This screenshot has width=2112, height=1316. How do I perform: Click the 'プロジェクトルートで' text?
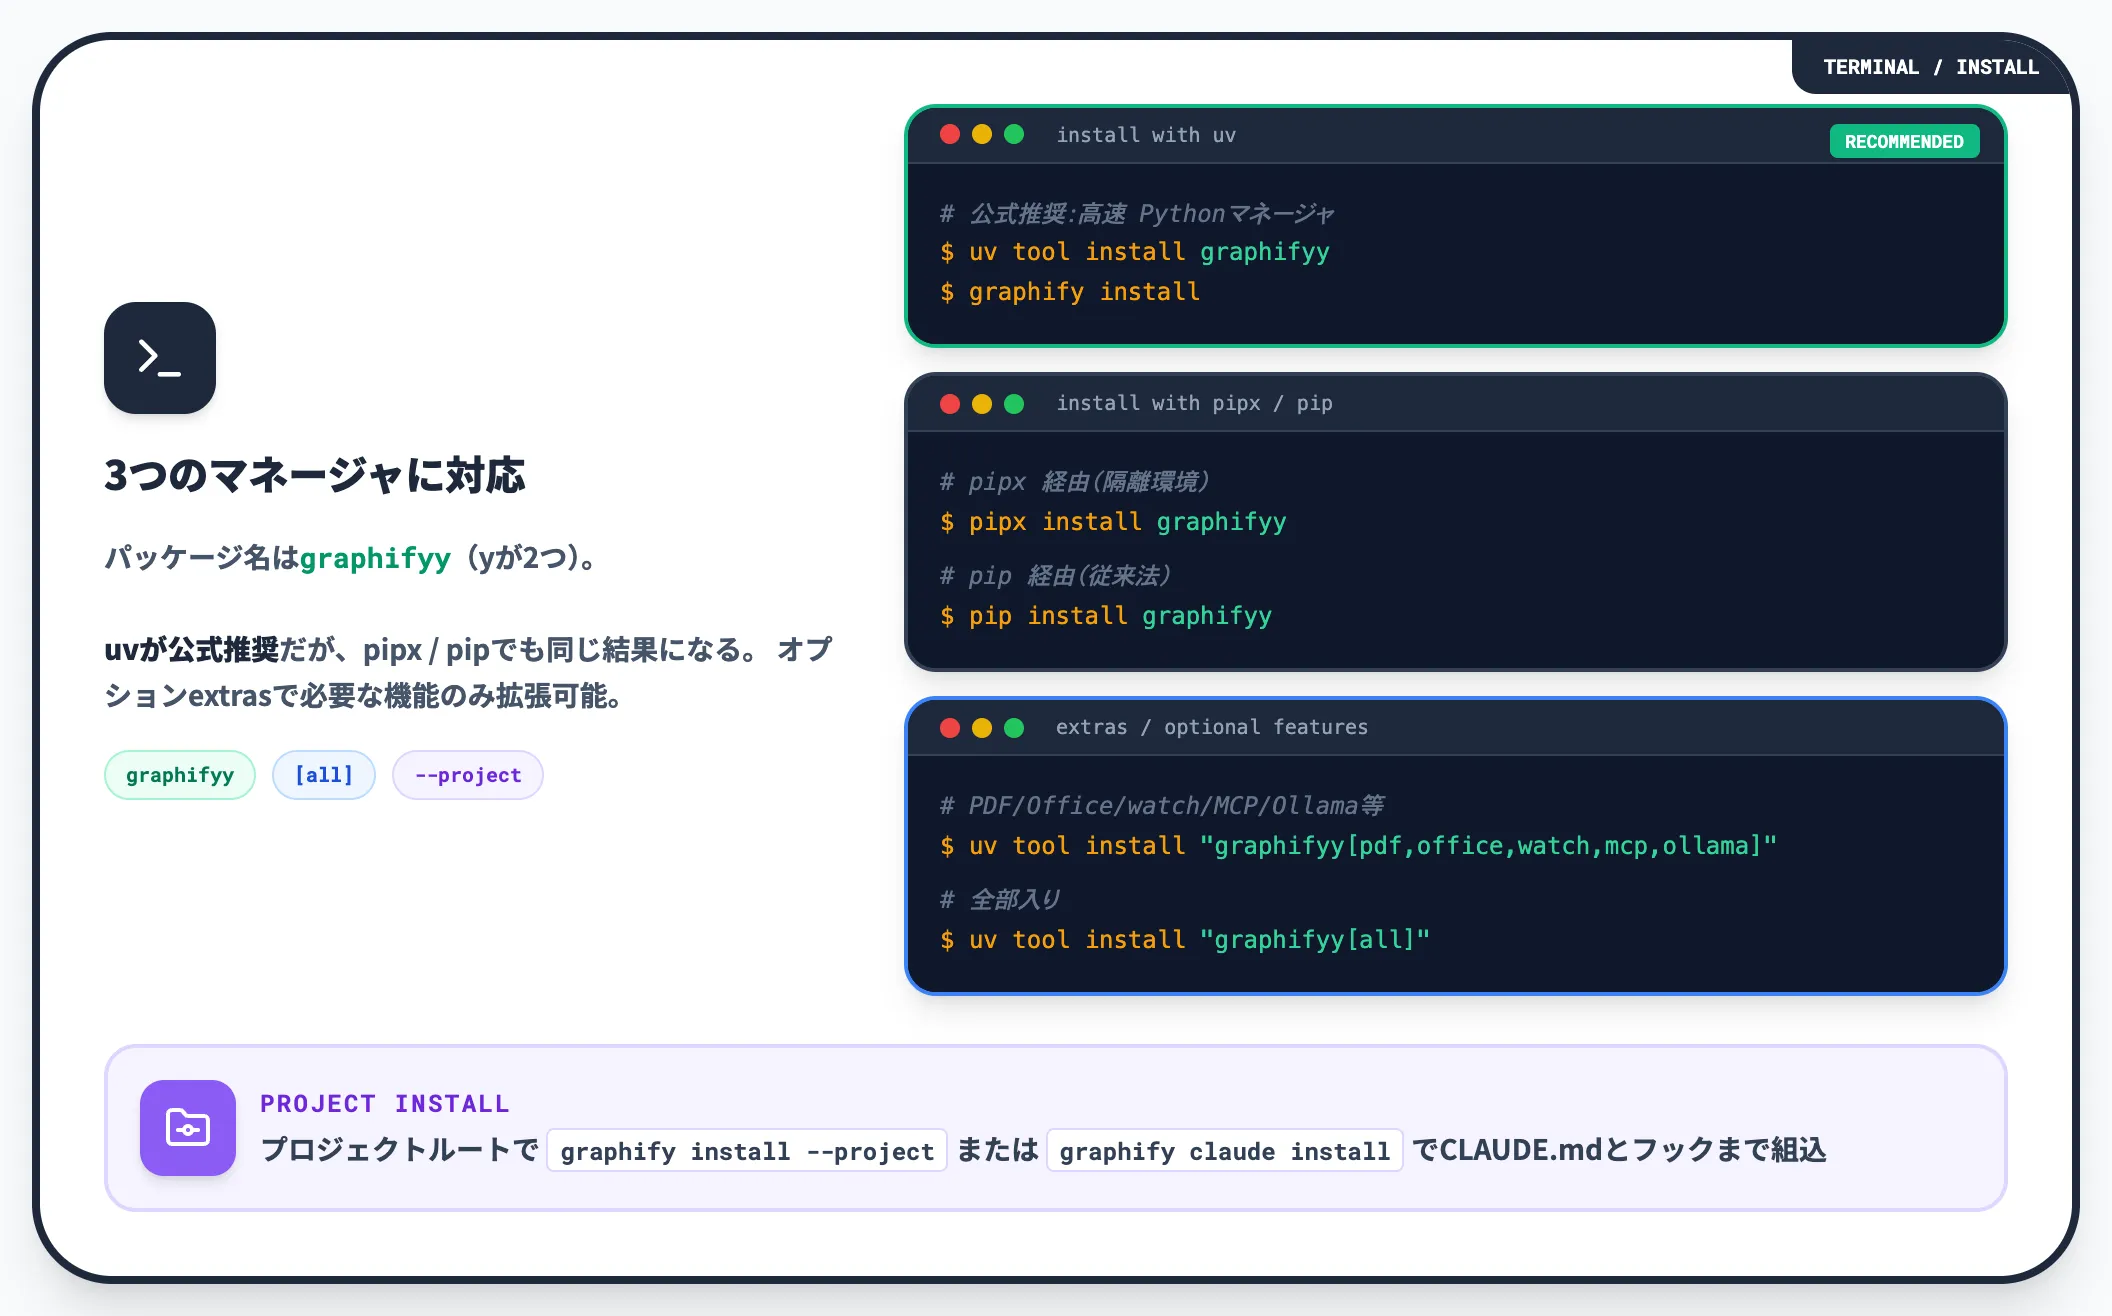[x=400, y=1151]
